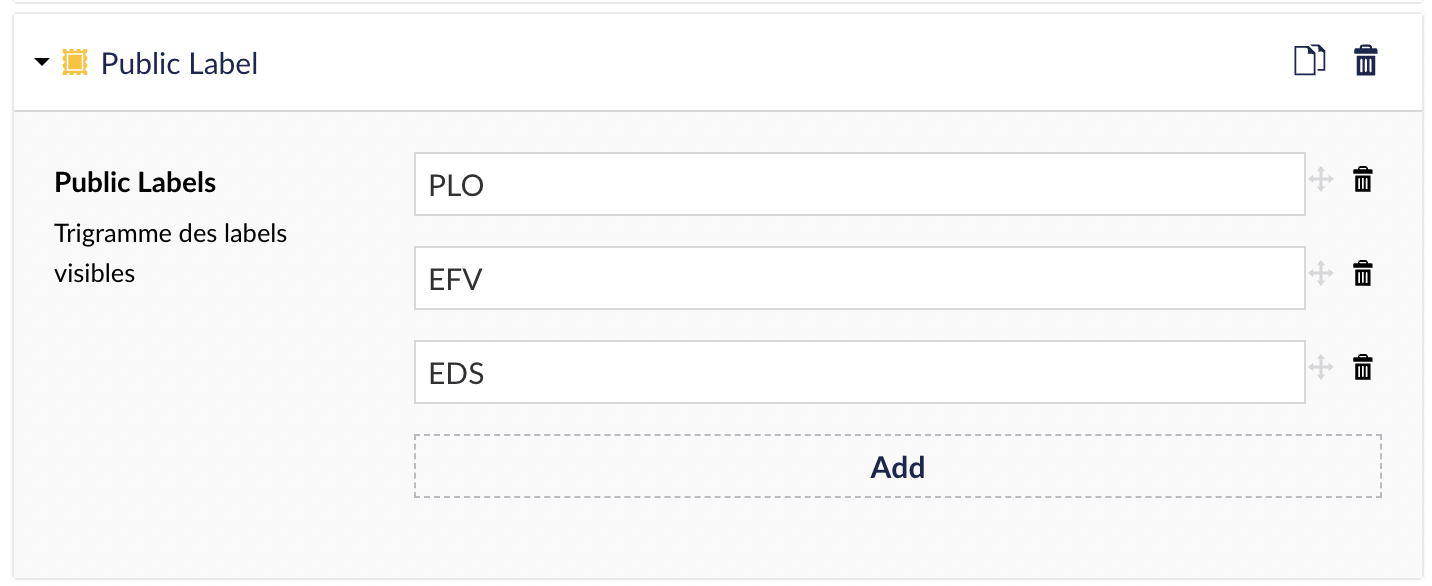This screenshot has width=1432, height=586.
Task: Focus the EFV text field
Action: pos(860,278)
